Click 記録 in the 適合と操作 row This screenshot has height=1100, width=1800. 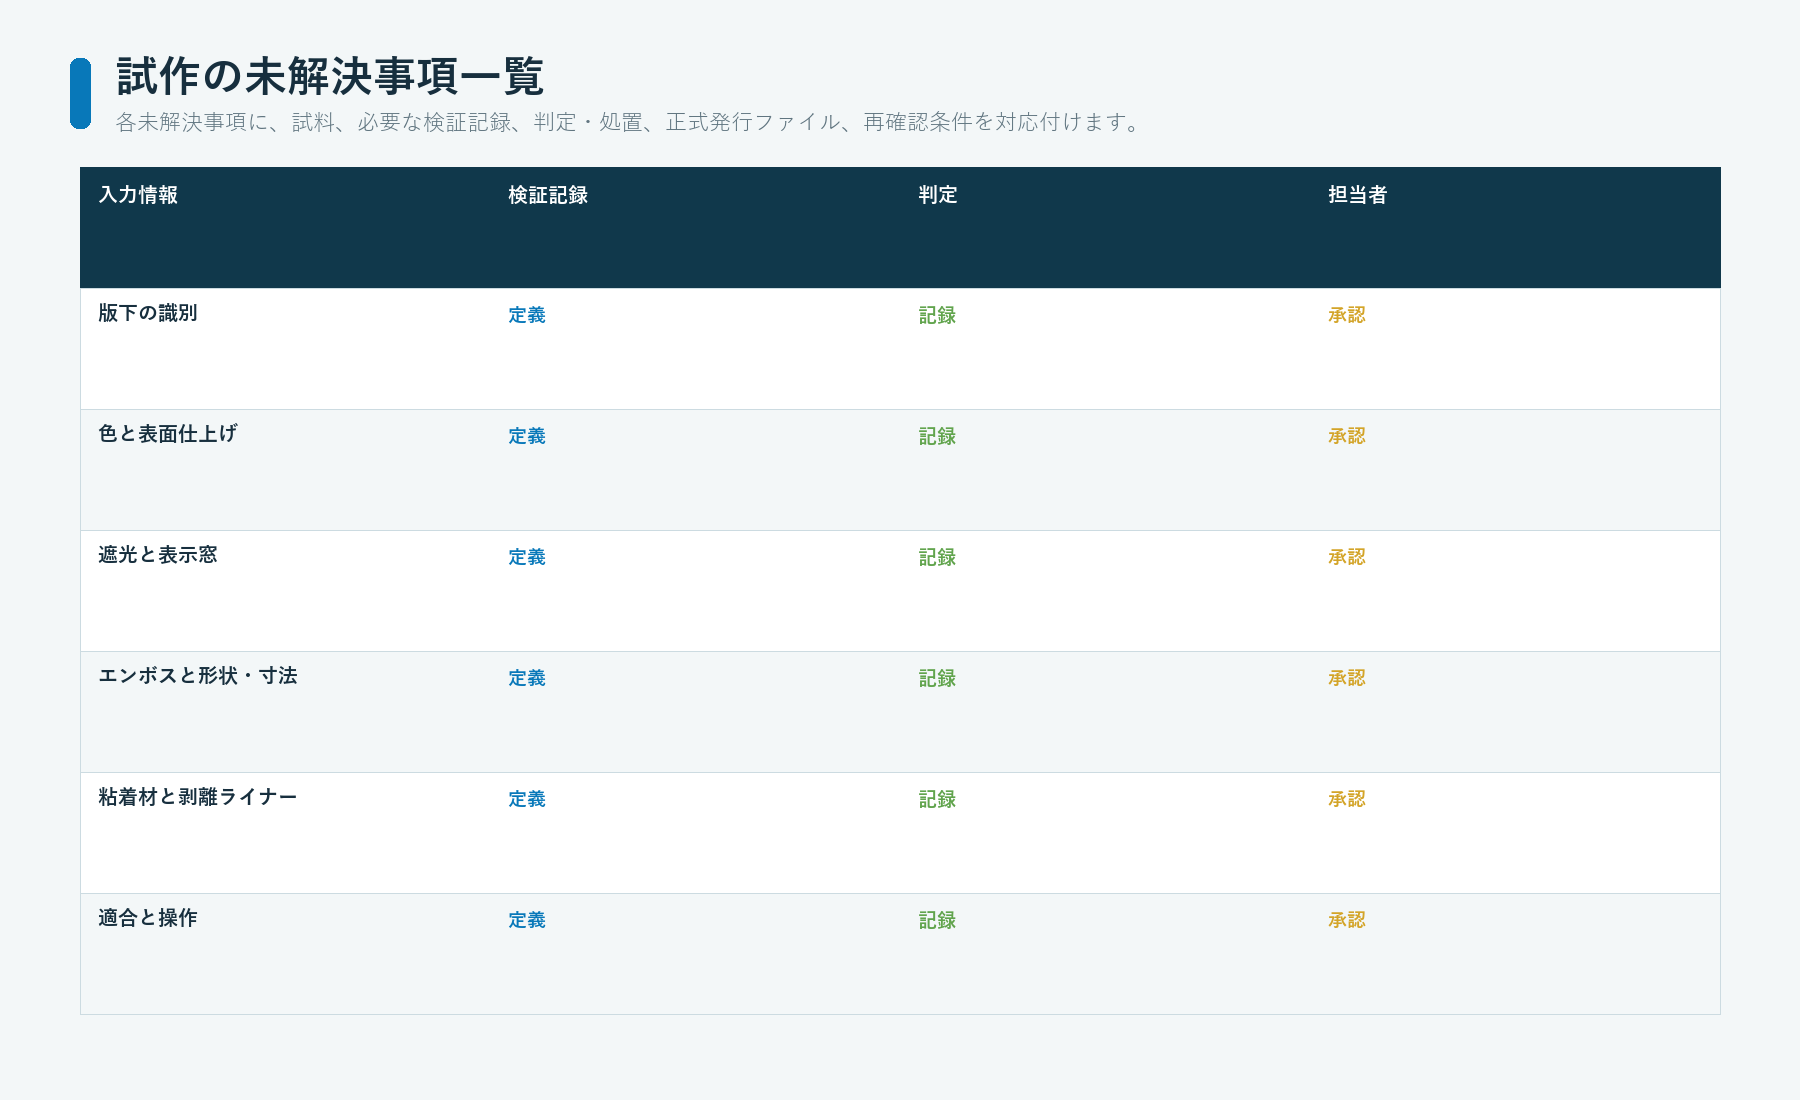point(937,920)
